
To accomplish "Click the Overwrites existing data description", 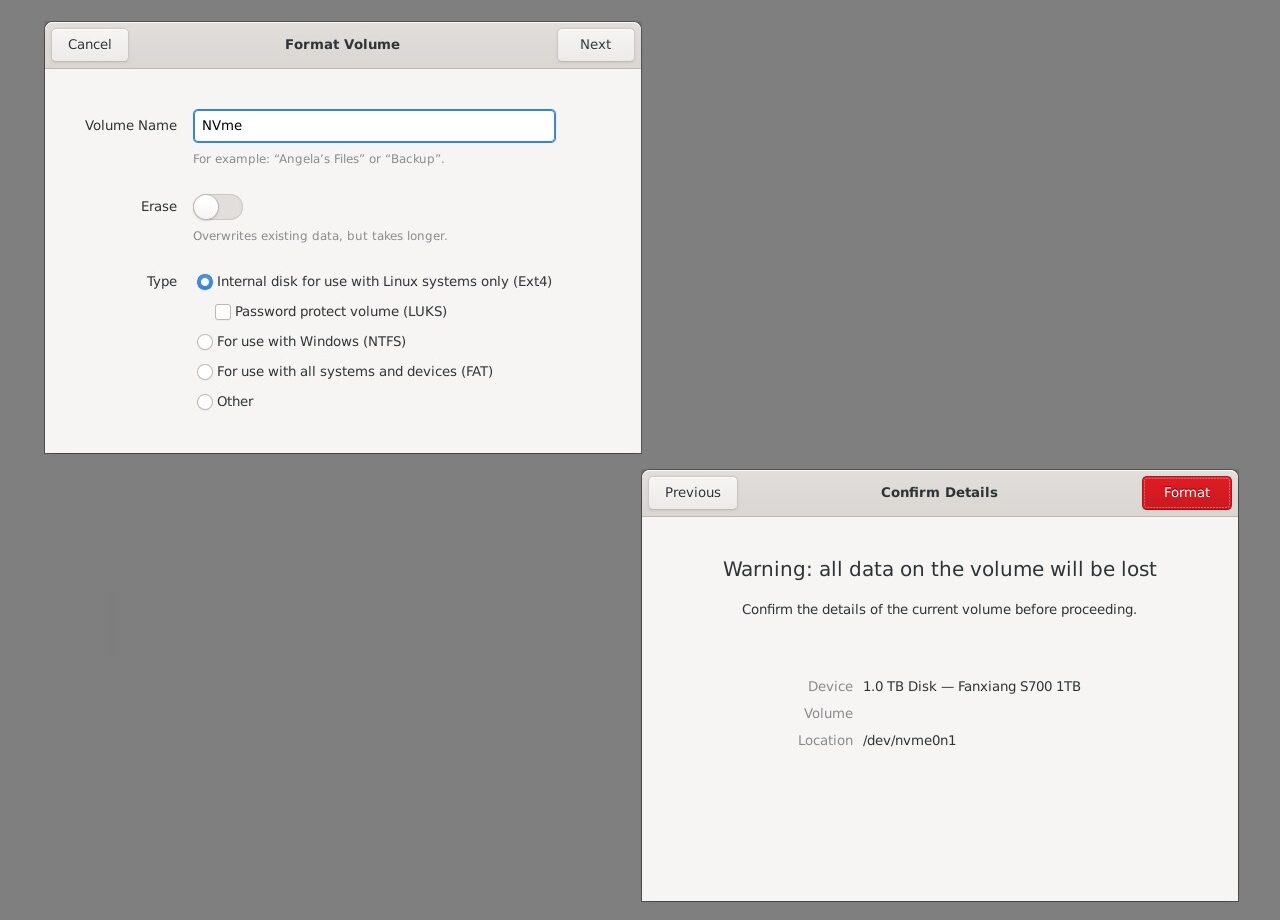I will point(320,236).
